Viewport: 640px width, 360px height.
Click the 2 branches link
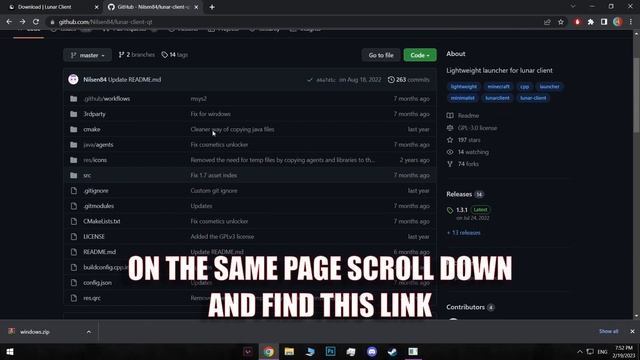137,55
